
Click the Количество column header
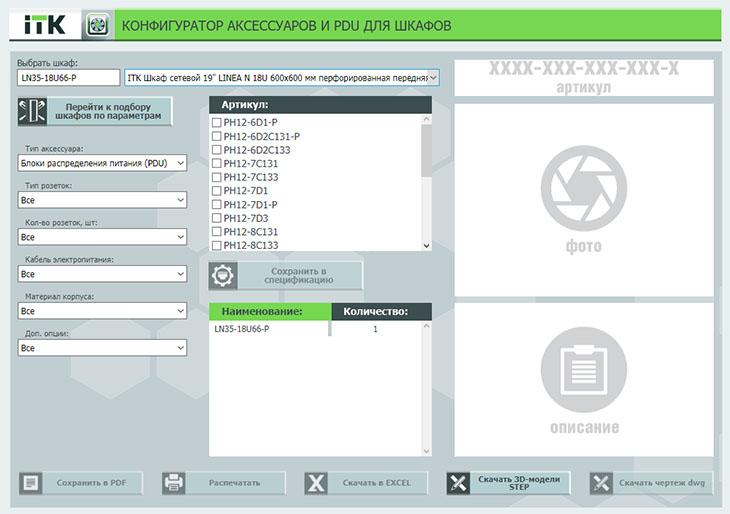(x=382, y=311)
